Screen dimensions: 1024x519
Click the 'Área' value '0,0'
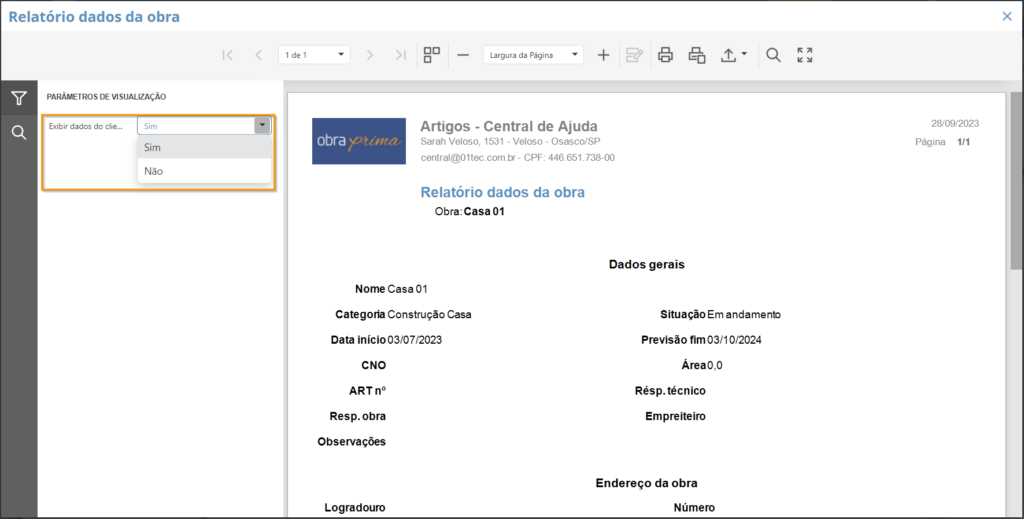click(x=715, y=366)
